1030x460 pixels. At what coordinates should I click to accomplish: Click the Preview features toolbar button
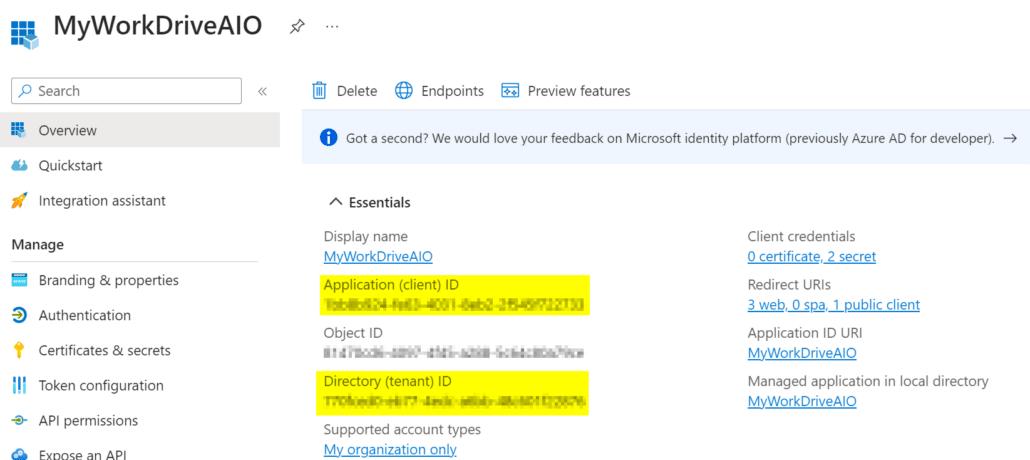pyautogui.click(x=566, y=91)
